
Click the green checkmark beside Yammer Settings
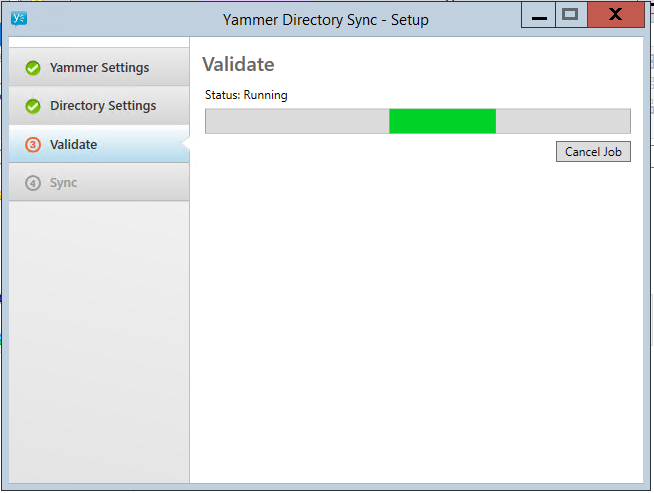[33, 68]
